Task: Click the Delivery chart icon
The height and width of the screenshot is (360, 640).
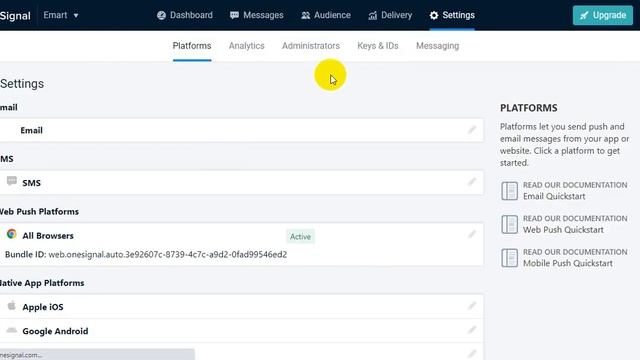Action: 372,16
